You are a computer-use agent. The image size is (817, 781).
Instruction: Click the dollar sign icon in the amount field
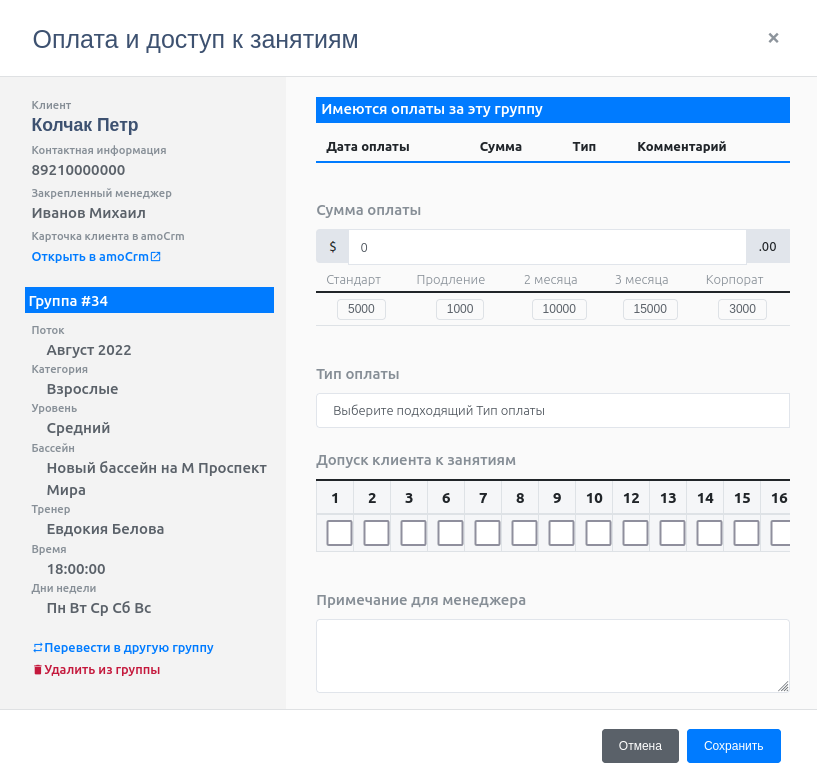[x=332, y=245]
